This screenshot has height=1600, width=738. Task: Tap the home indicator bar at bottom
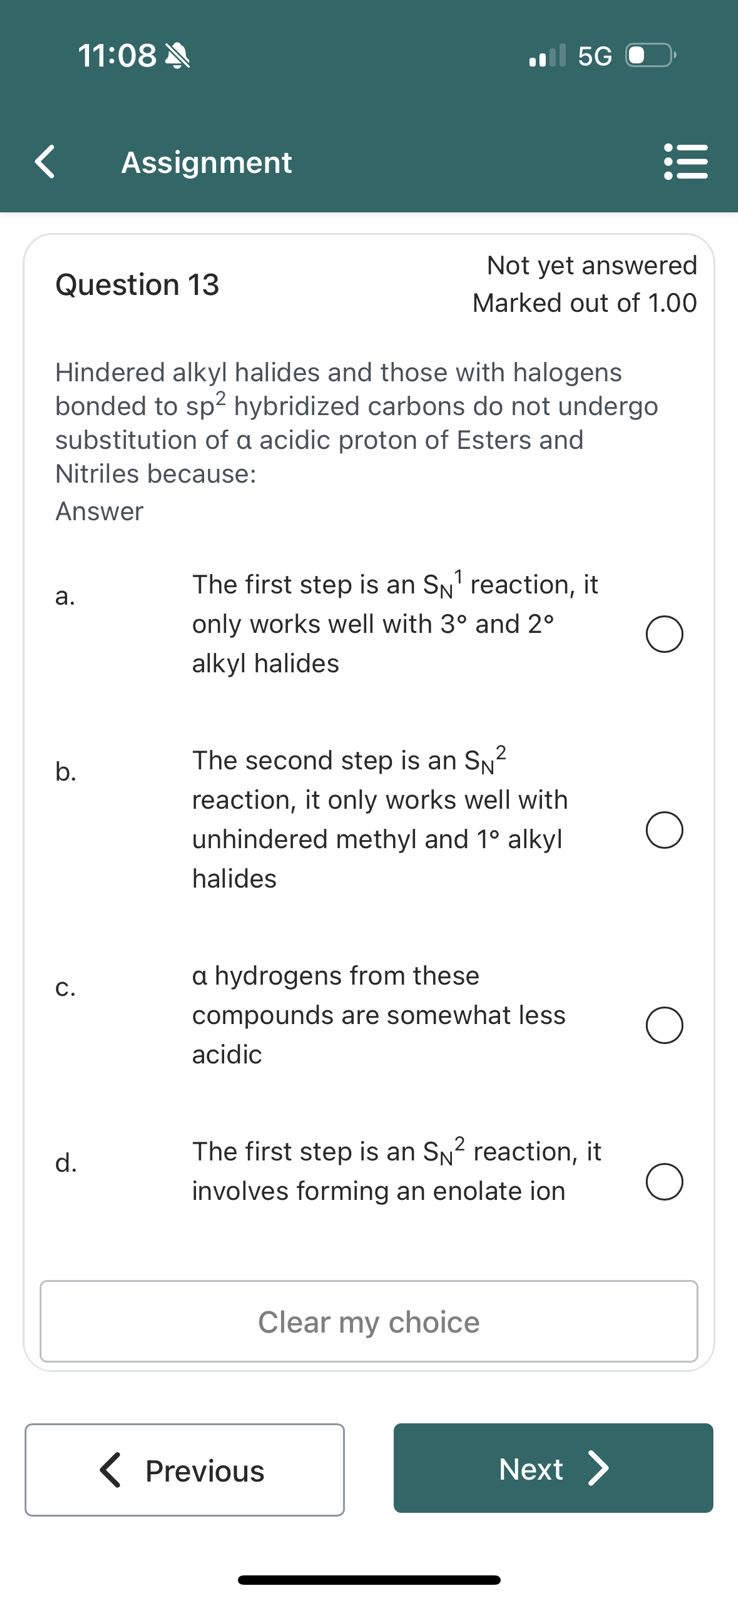(x=369, y=1580)
